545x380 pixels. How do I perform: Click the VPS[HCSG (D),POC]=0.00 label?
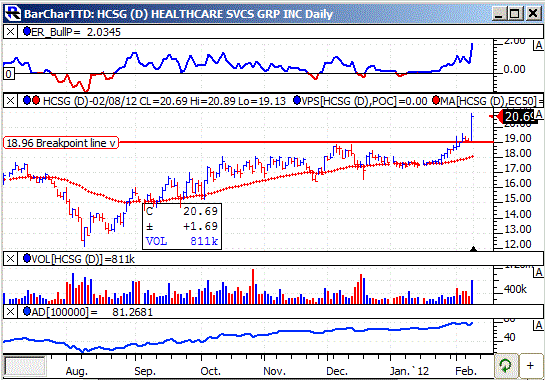364,101
